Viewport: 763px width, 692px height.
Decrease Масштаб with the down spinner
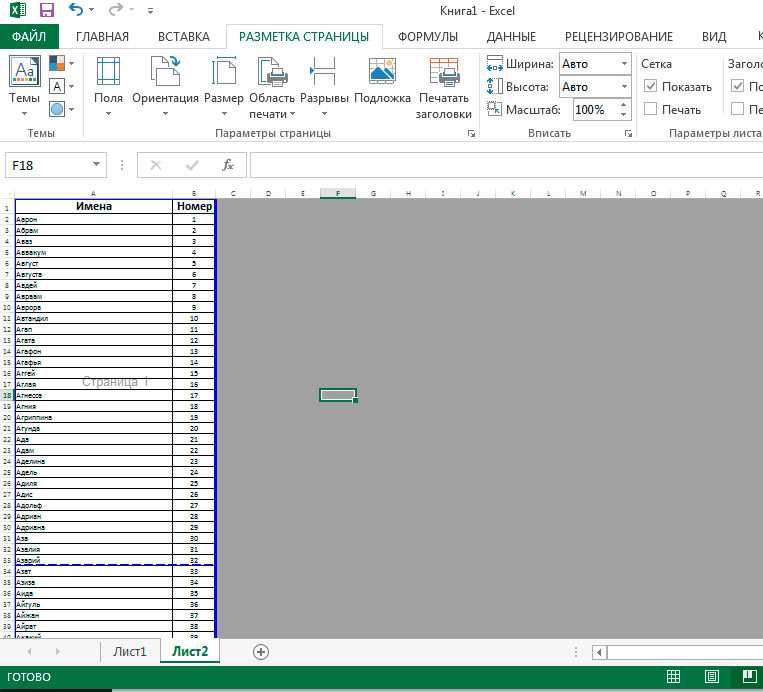click(624, 115)
